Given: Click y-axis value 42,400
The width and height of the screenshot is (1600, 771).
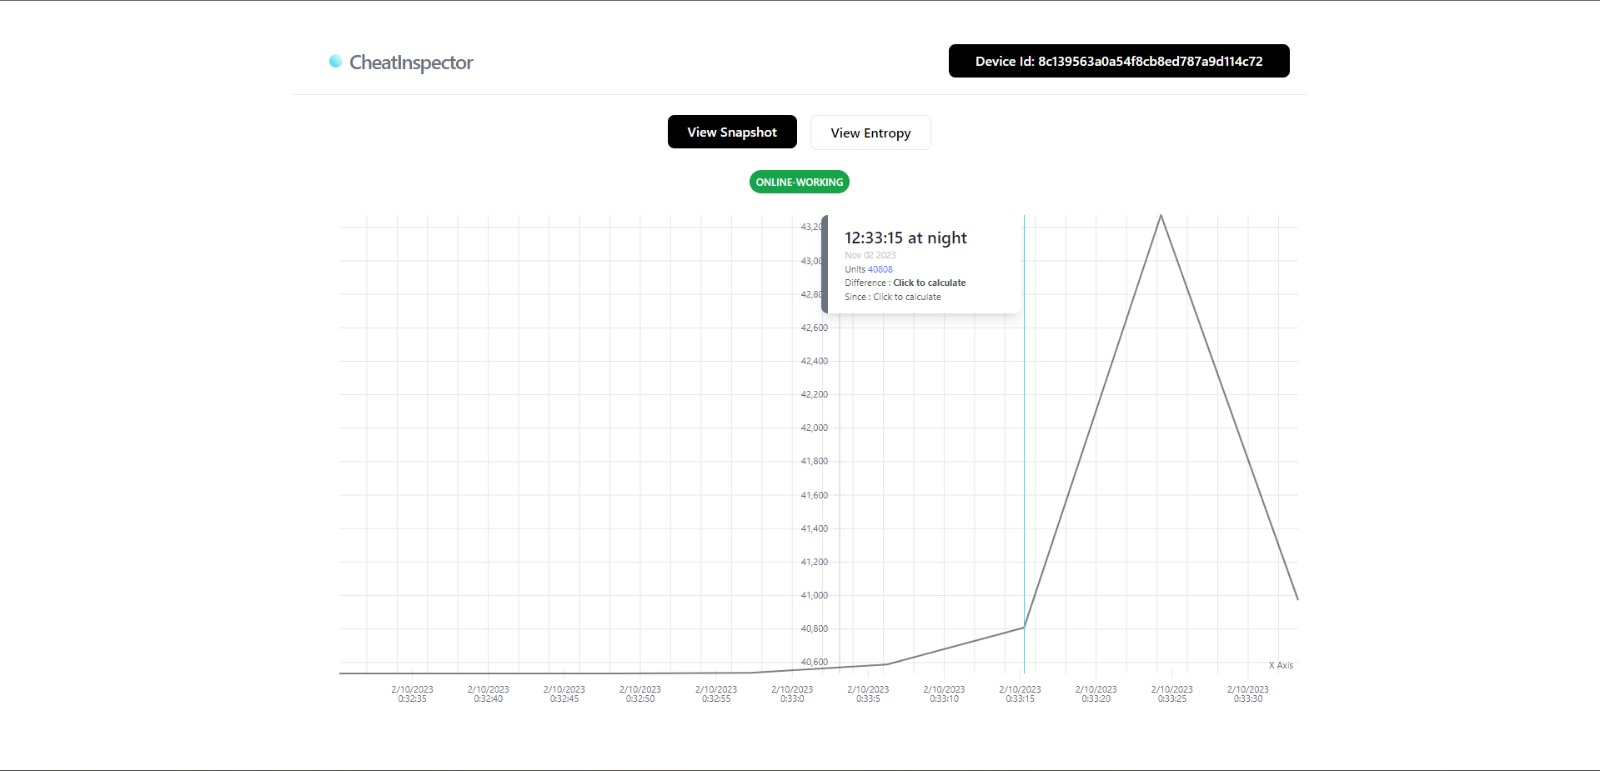Looking at the screenshot, I should click(x=814, y=361).
